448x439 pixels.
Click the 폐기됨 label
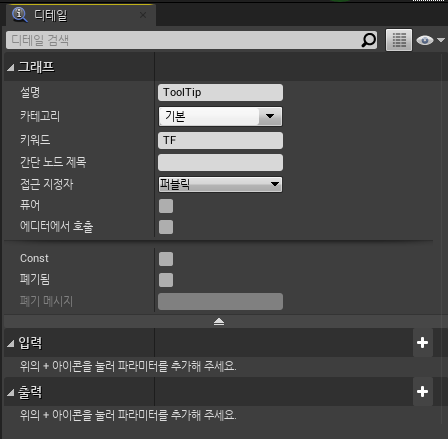coord(35,279)
